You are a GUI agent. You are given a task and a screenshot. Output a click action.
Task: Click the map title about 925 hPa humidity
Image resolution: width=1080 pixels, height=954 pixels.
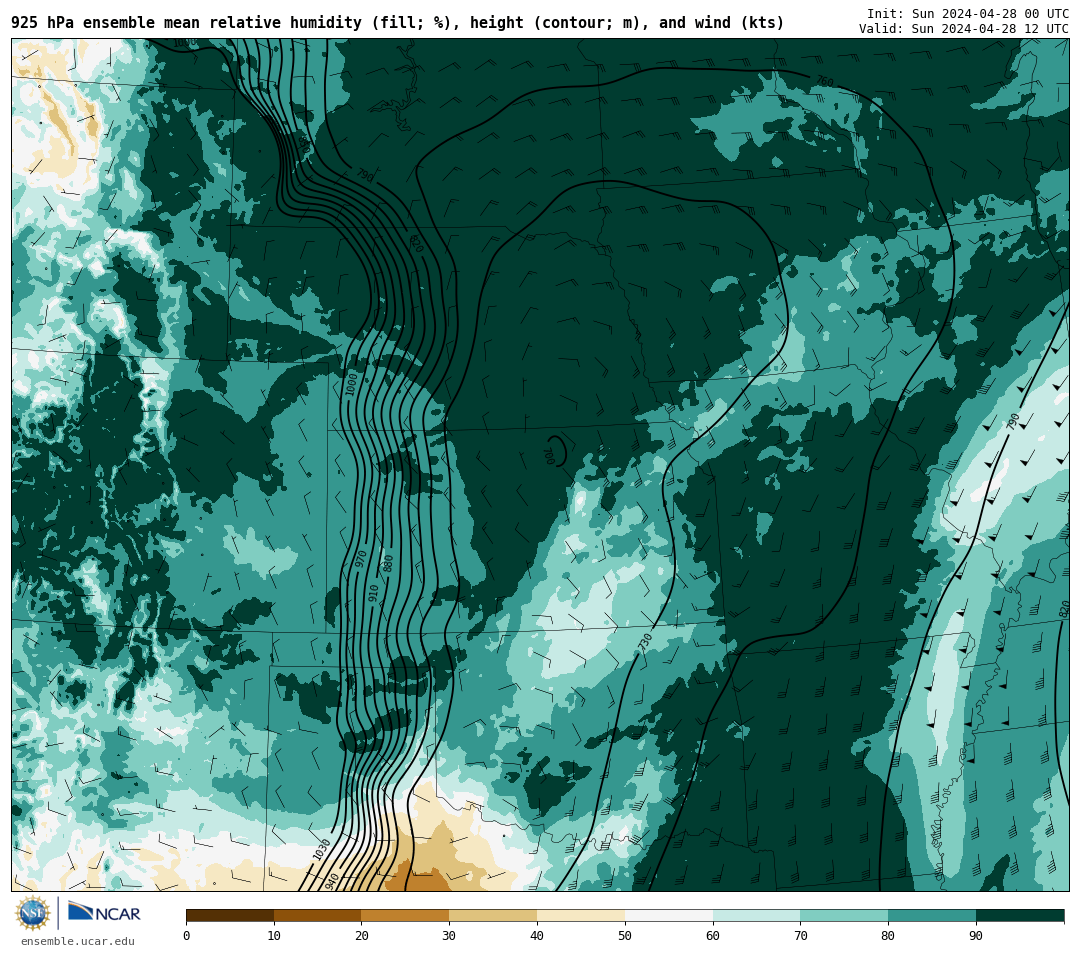(397, 23)
